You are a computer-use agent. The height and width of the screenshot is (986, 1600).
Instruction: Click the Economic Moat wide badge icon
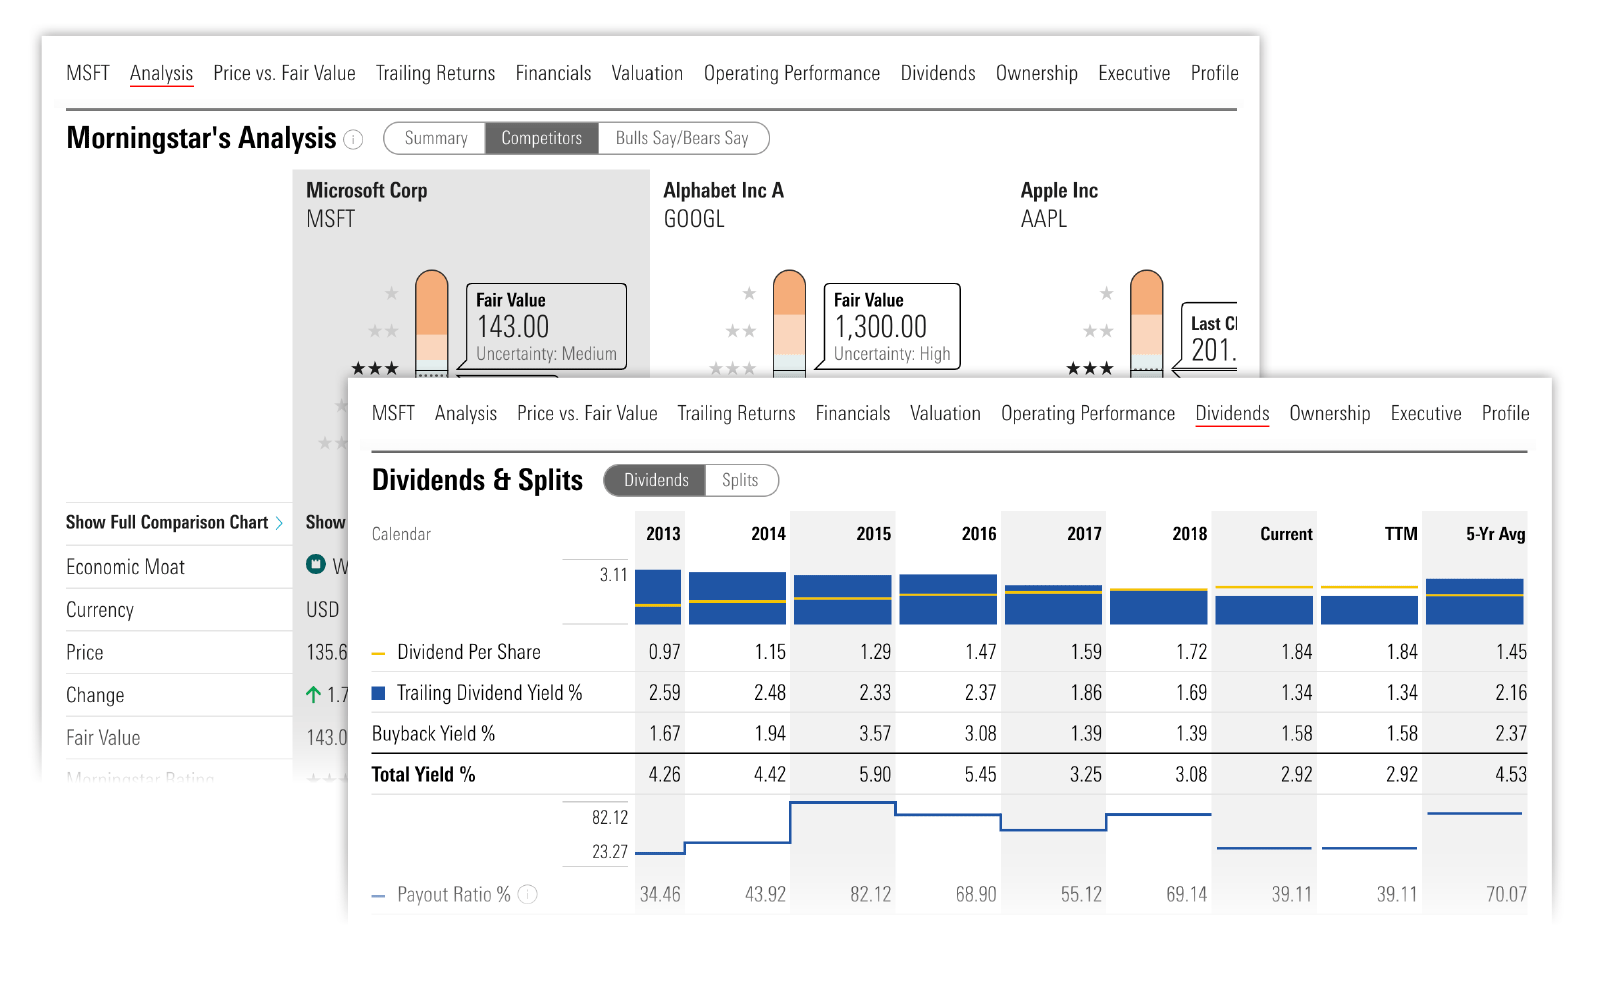pyautogui.click(x=316, y=564)
